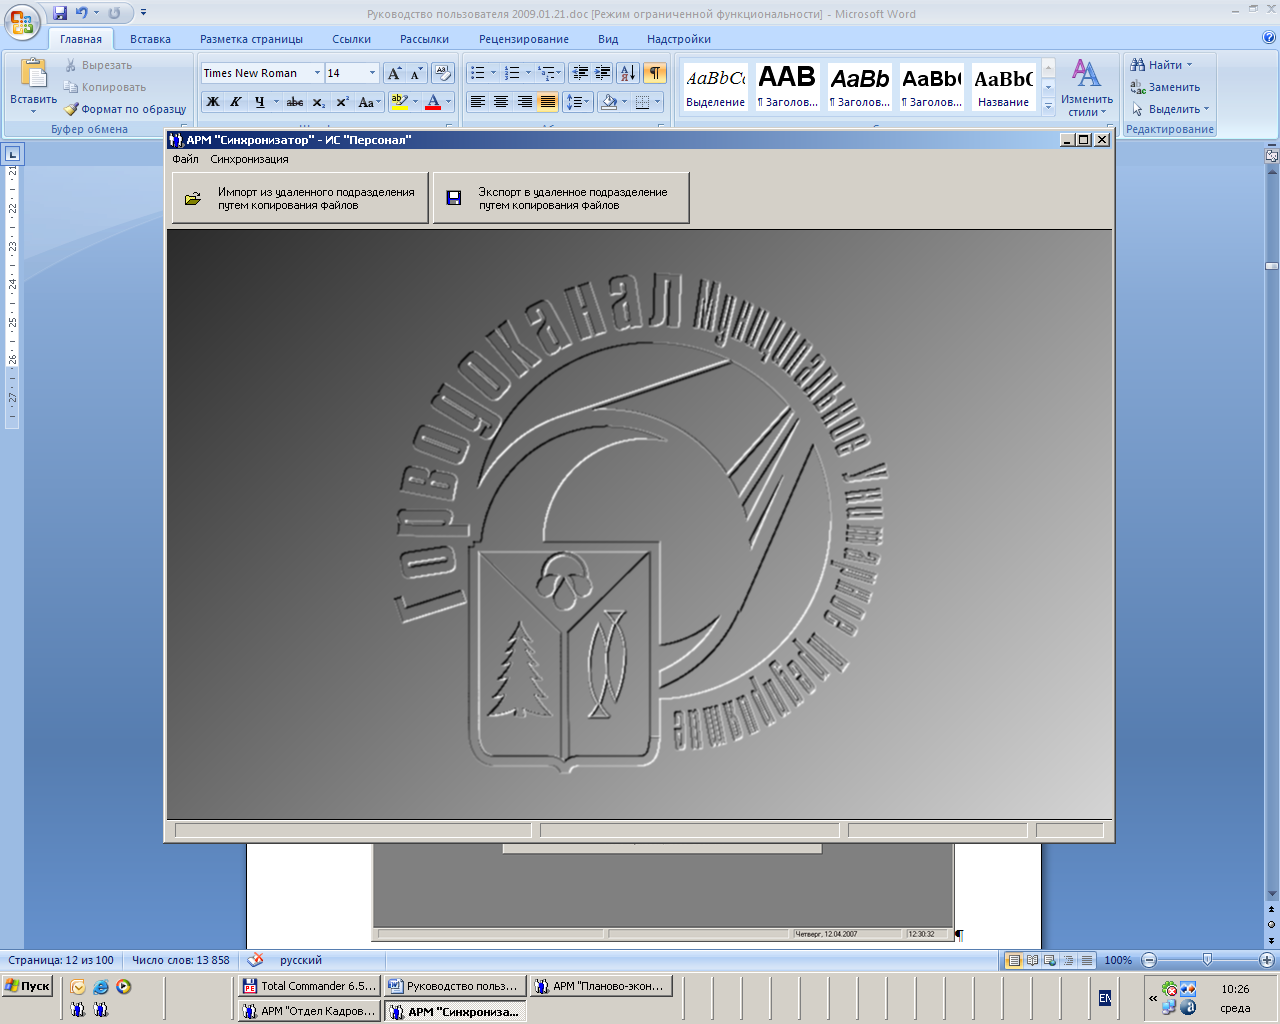Click the Print Layout view icon in status bar
Image resolution: width=1280 pixels, height=1024 pixels.
1014,960
